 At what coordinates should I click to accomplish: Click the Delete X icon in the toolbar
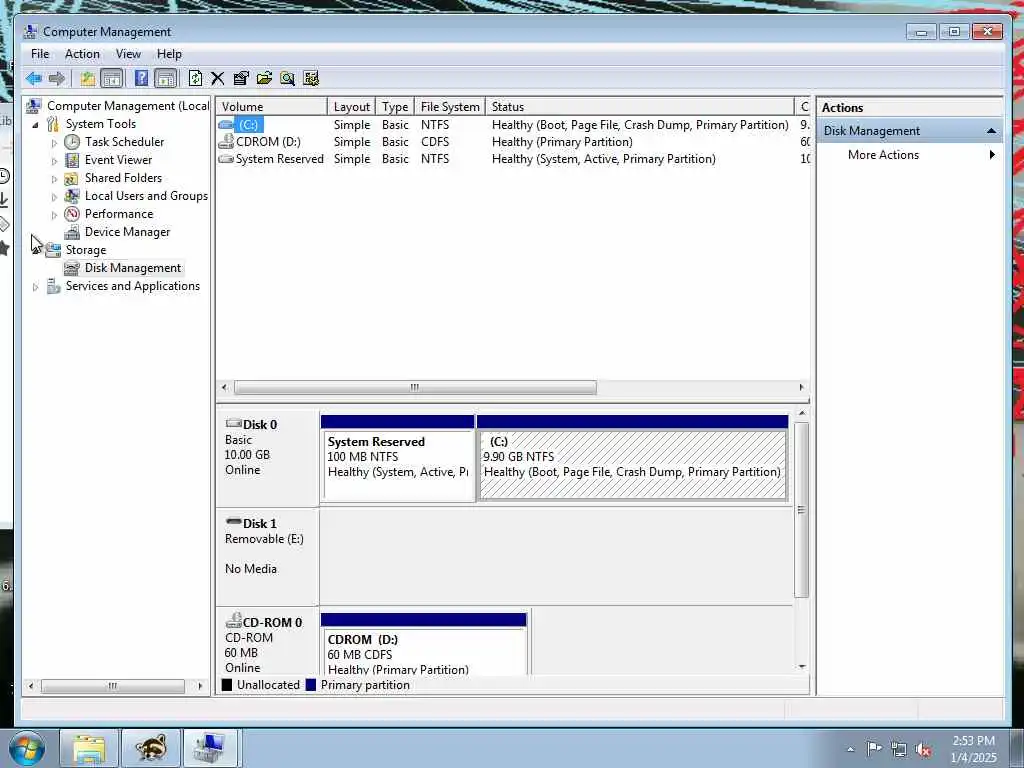[217, 79]
